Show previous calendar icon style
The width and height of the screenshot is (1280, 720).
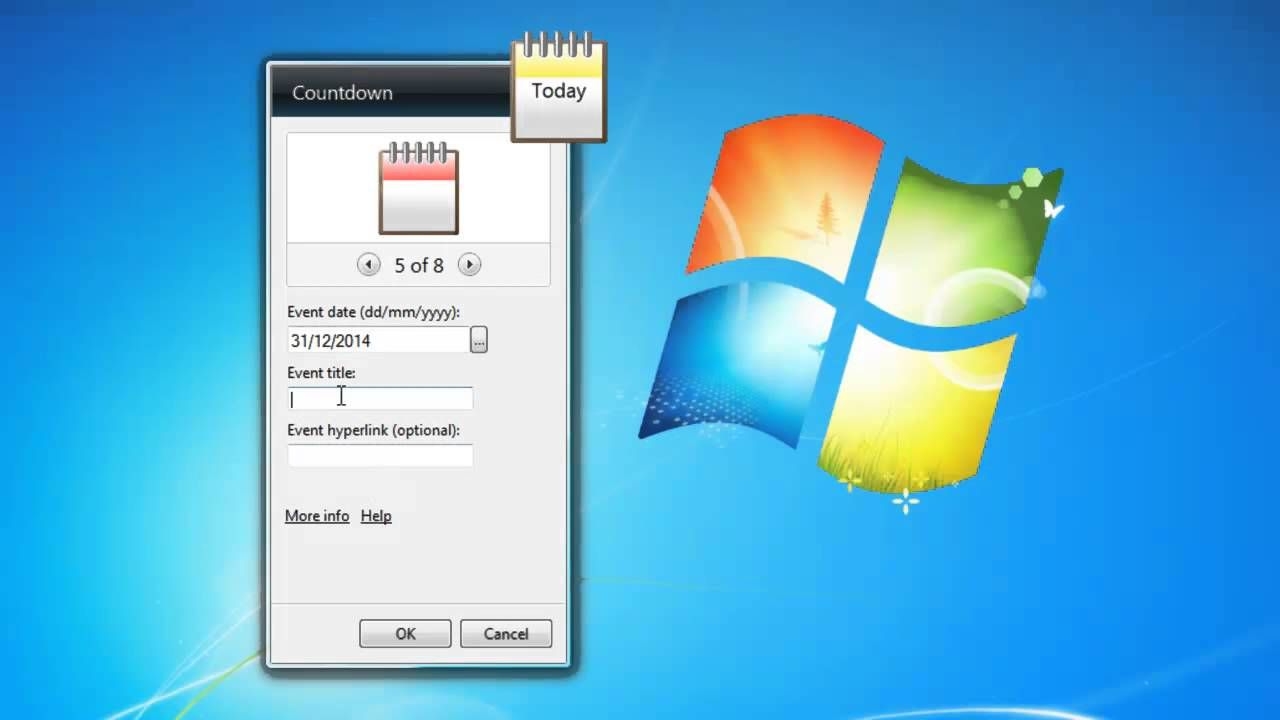coord(368,265)
